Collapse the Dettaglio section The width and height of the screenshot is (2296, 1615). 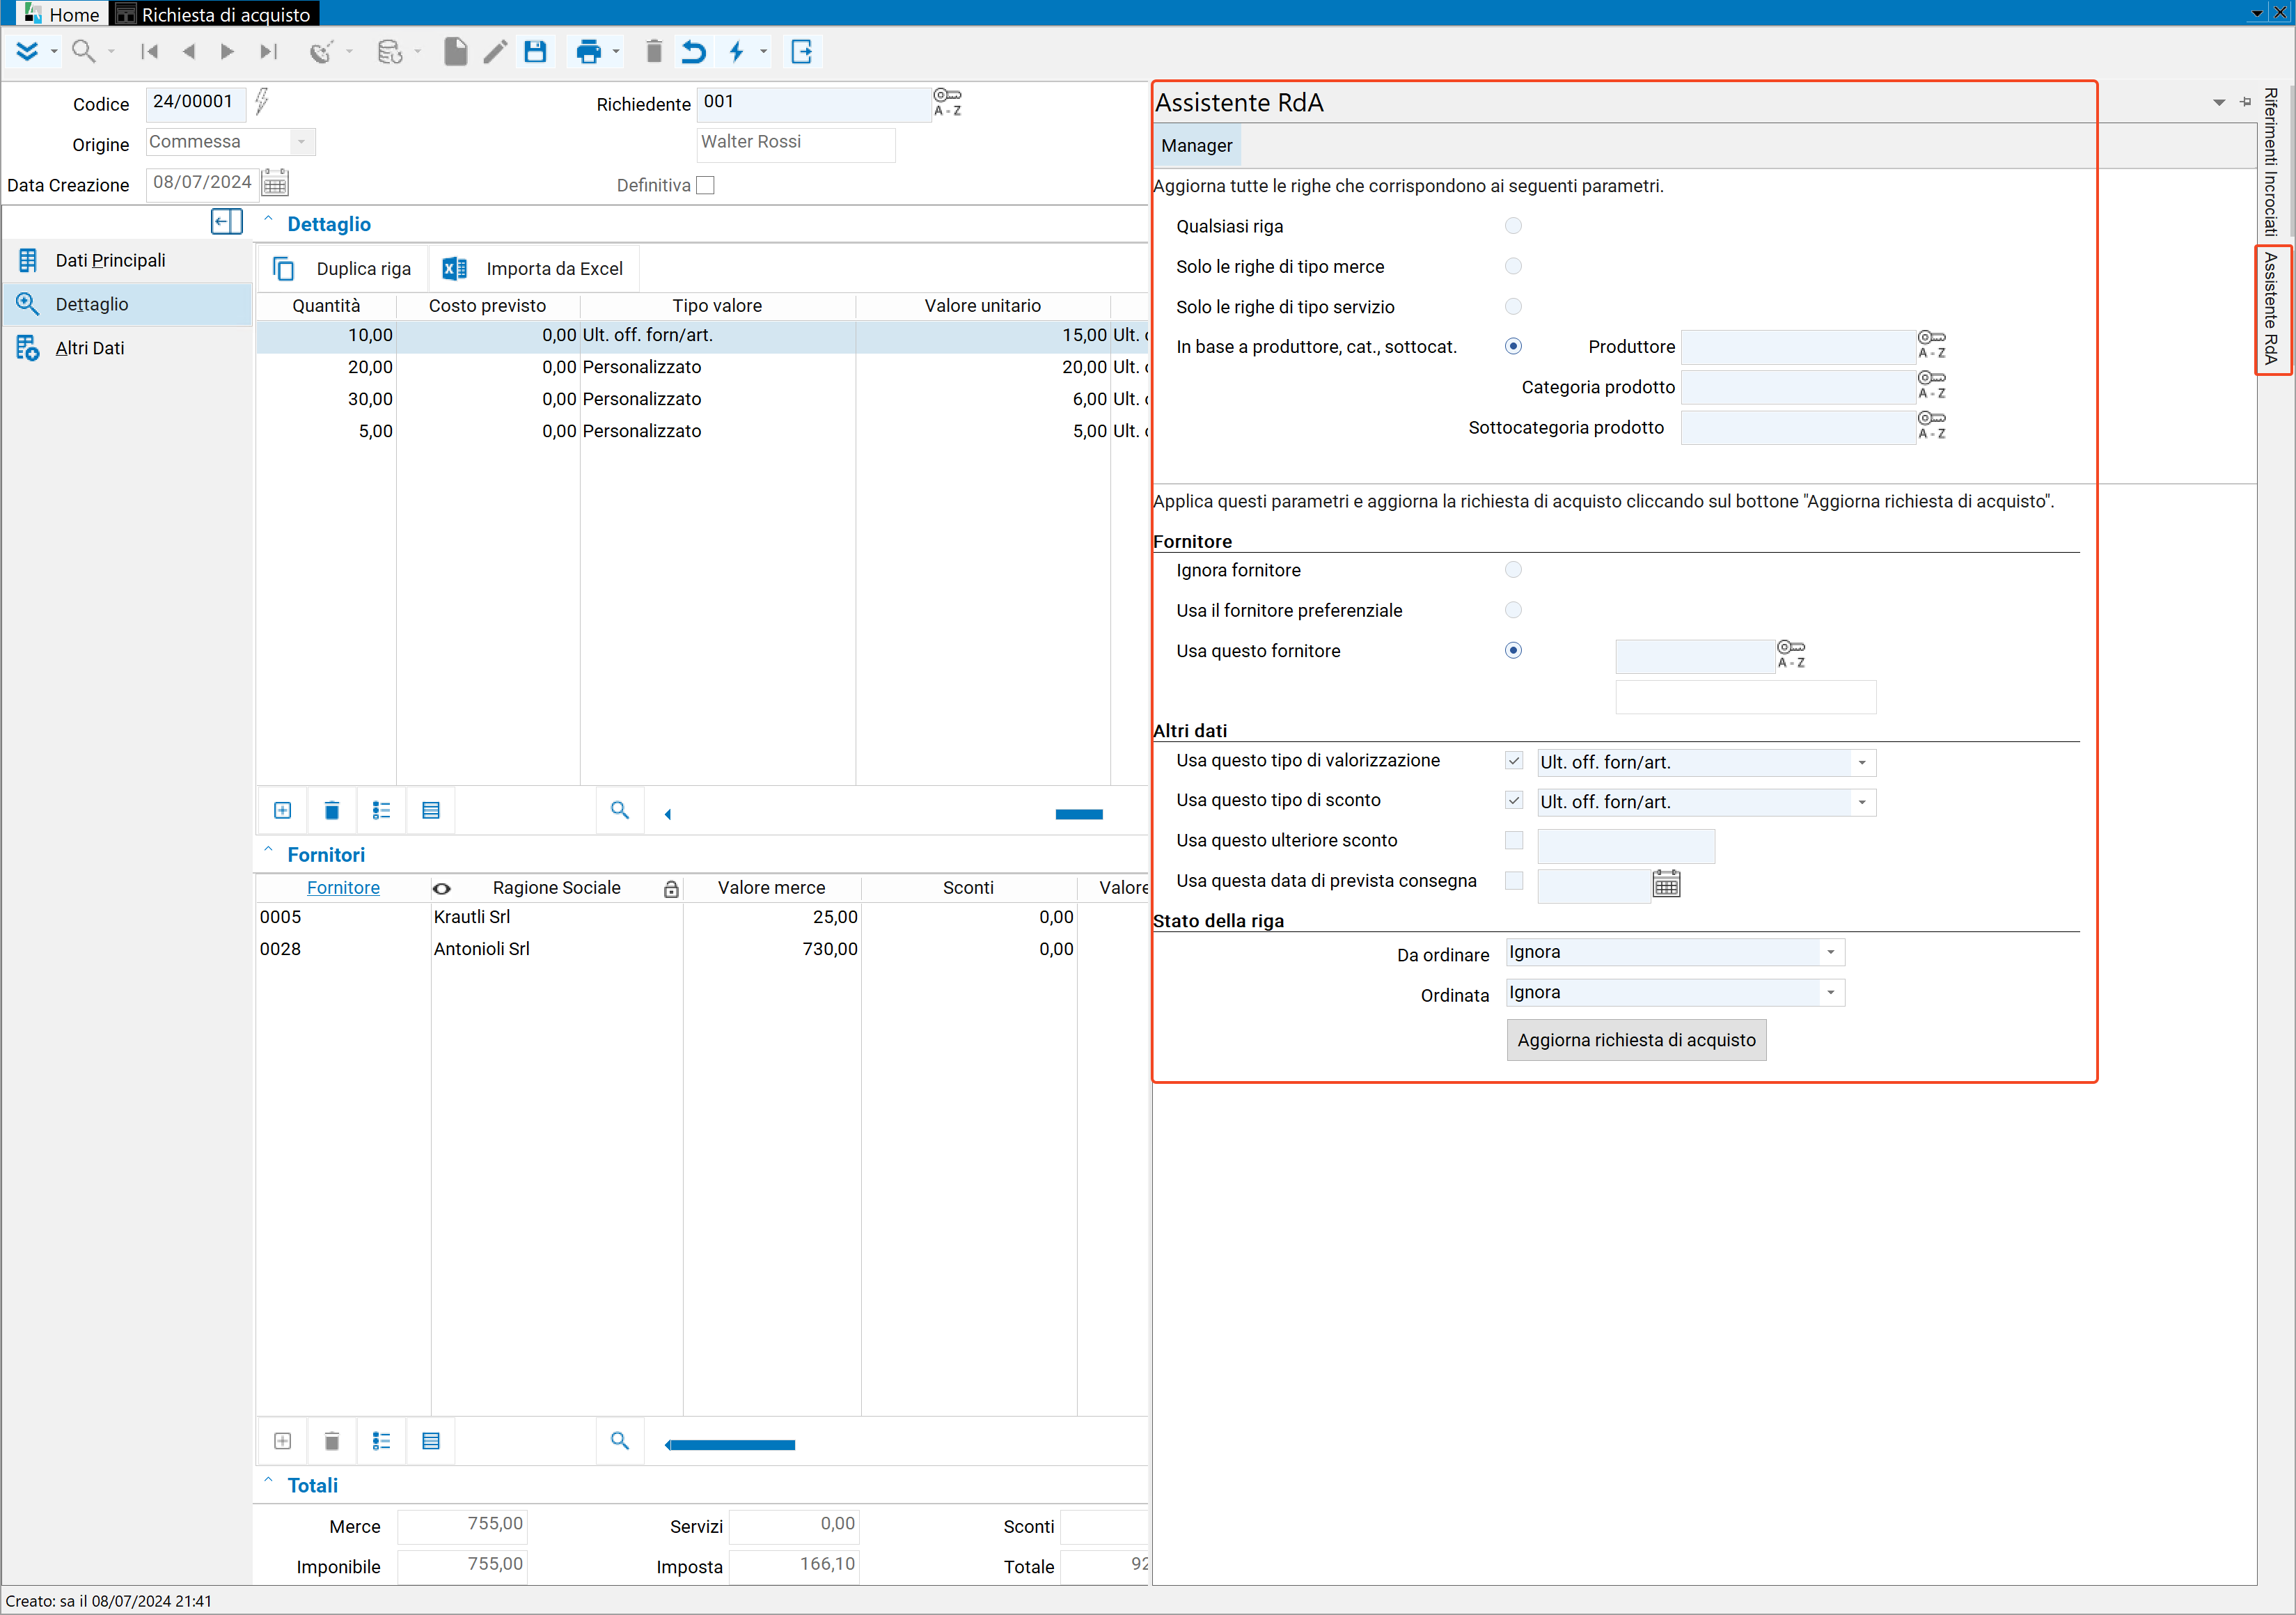pyautogui.click(x=268, y=220)
